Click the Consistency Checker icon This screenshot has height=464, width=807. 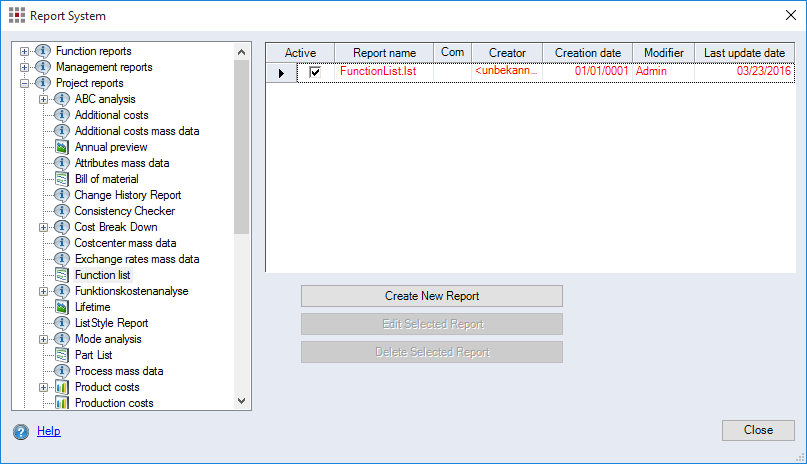click(x=62, y=211)
